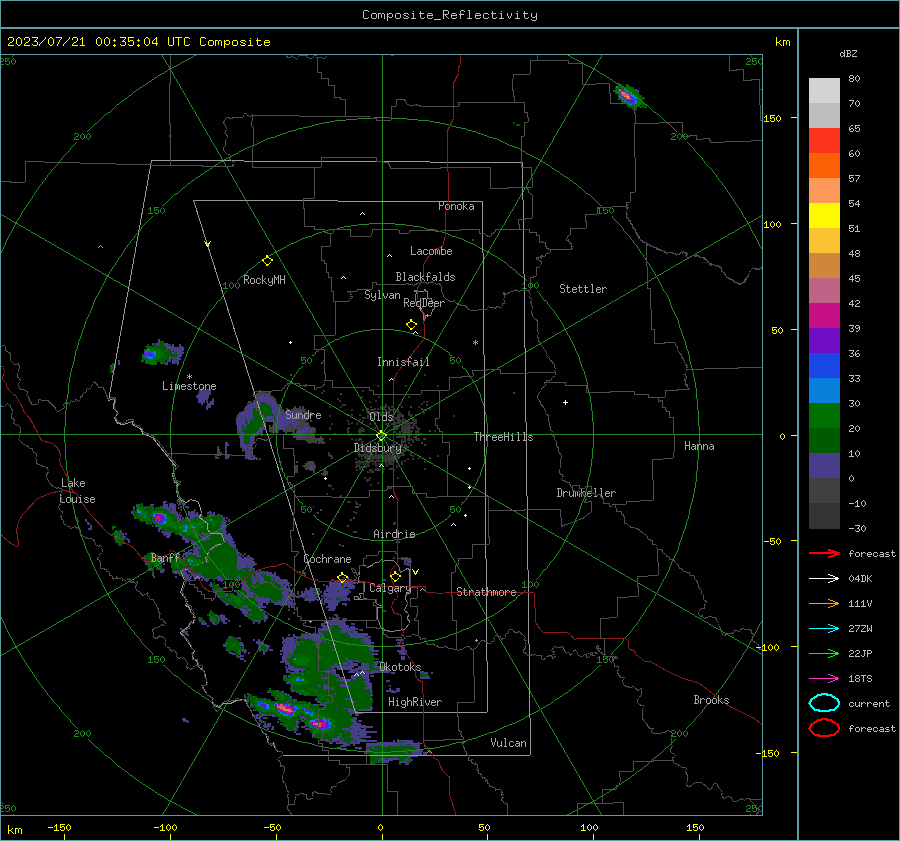Select the red 65 dBZ color swatch
The height and width of the screenshot is (841, 900).
(824, 141)
